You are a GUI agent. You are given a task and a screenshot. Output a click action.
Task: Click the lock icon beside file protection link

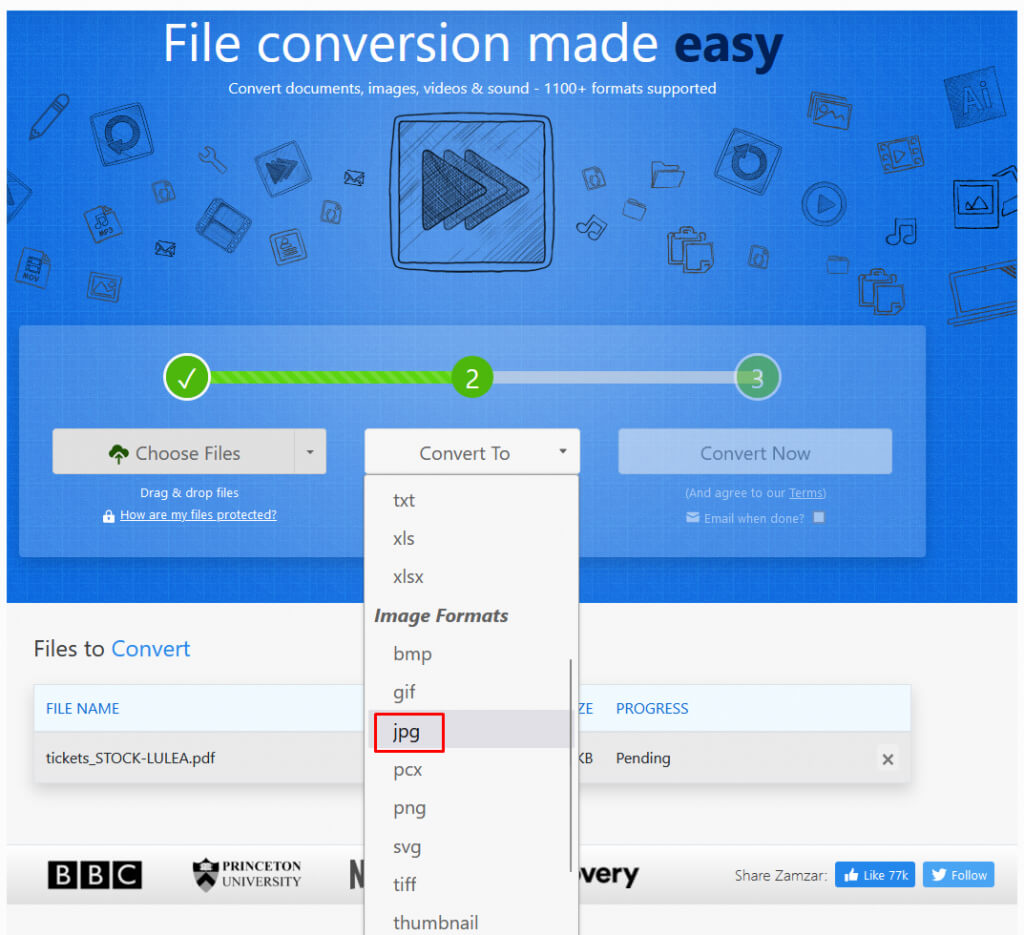click(x=108, y=516)
